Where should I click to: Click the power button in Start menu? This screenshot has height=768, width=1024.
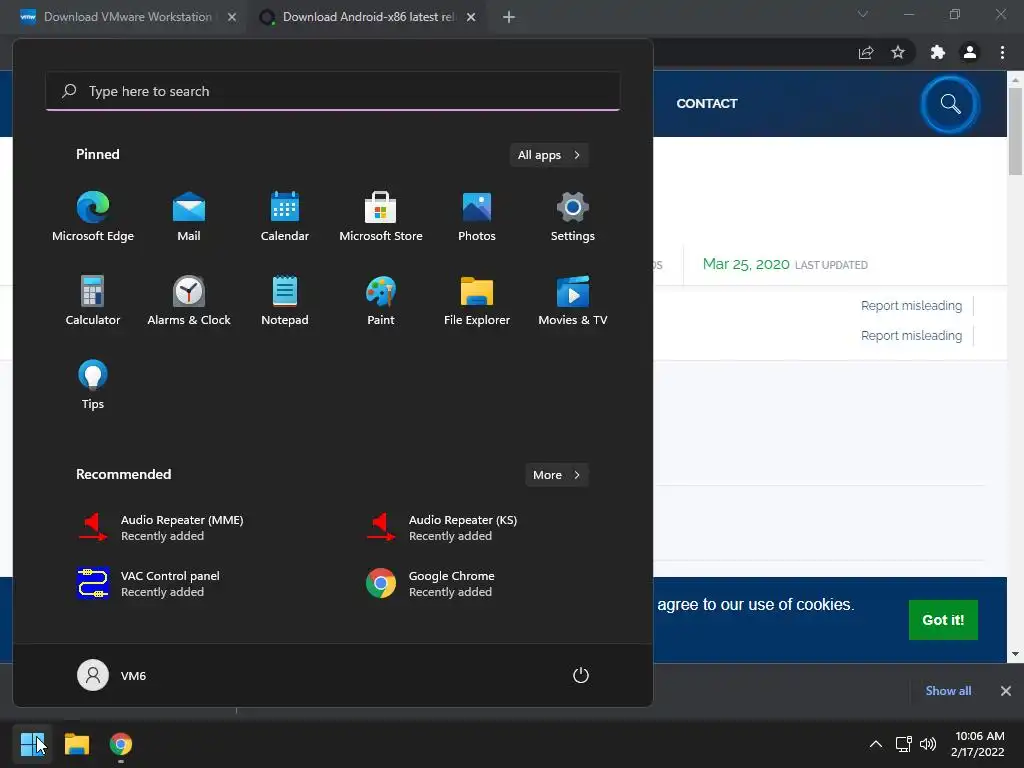[x=581, y=675]
